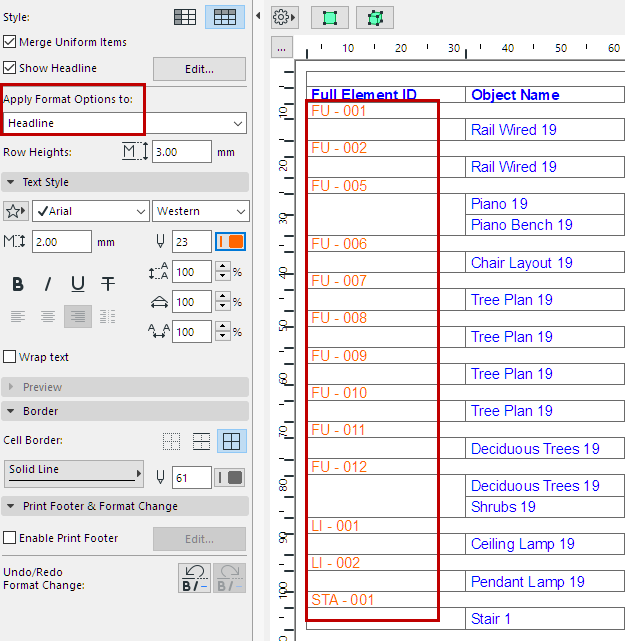This screenshot has height=641, width=625.
Task: Check Enable Print Footer
Action: 9,538
